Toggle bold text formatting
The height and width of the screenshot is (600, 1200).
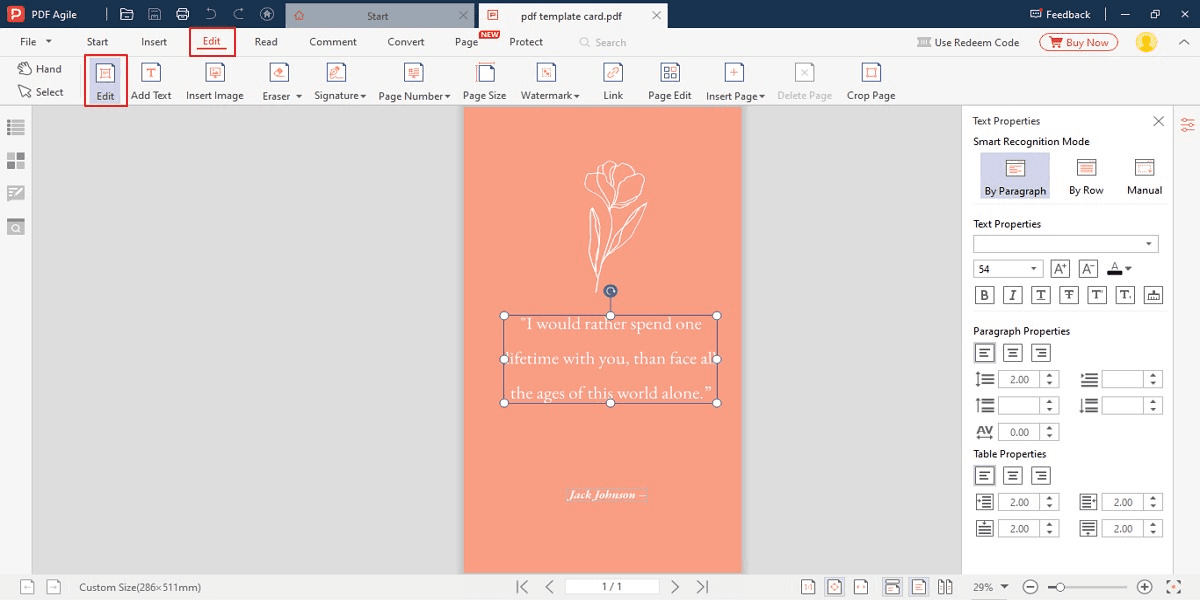[985, 295]
